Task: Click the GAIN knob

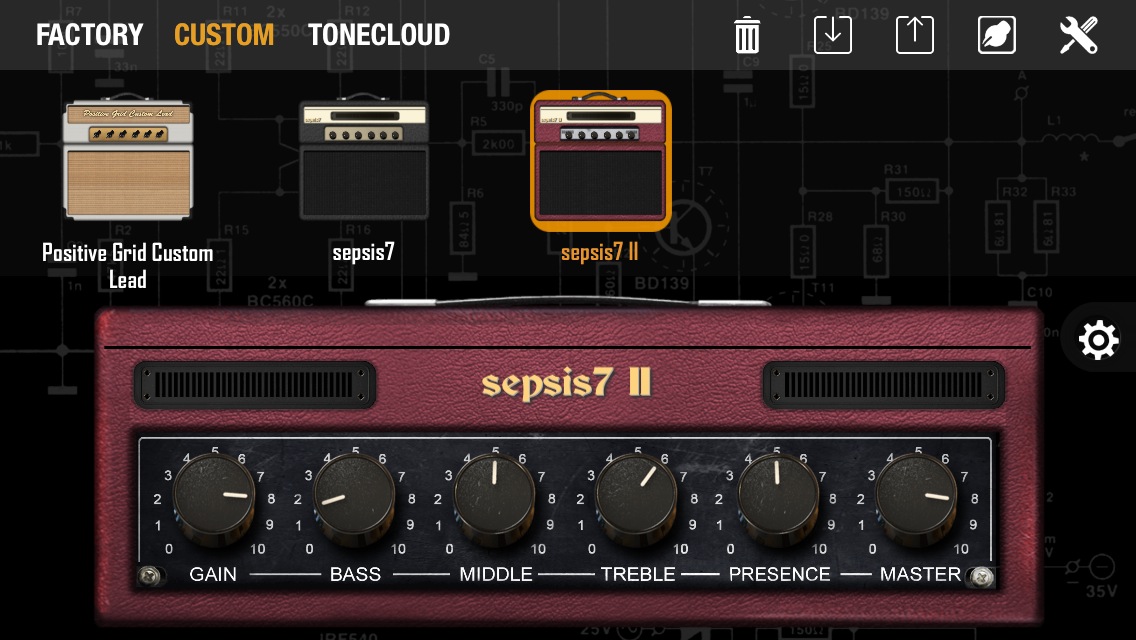Action: click(214, 500)
